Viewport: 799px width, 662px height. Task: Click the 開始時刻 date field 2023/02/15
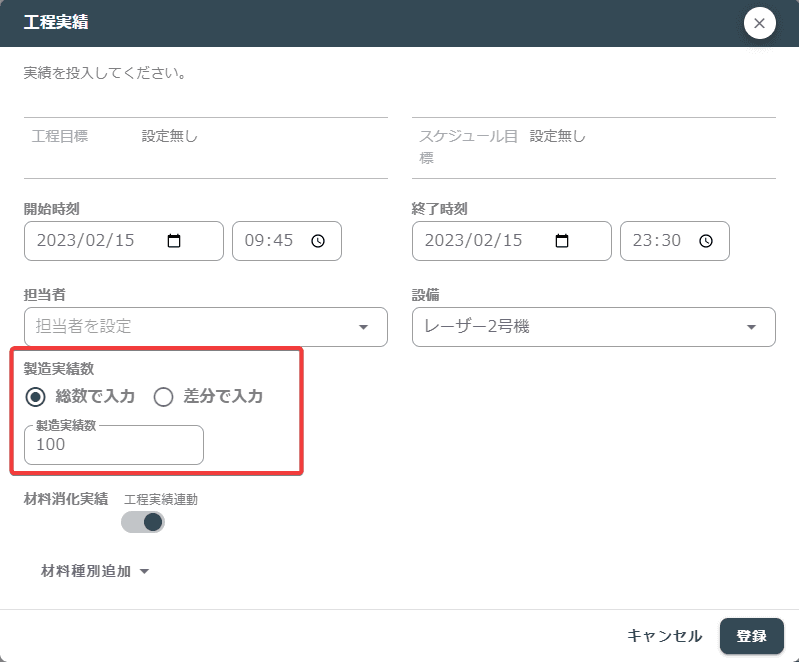(x=124, y=241)
